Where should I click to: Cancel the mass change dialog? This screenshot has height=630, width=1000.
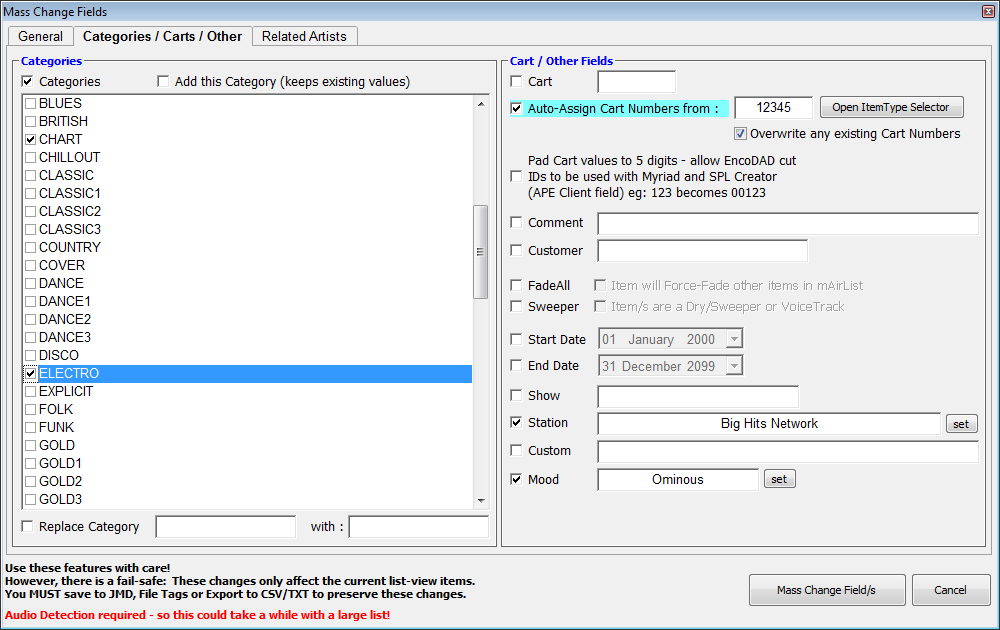[x=950, y=590]
